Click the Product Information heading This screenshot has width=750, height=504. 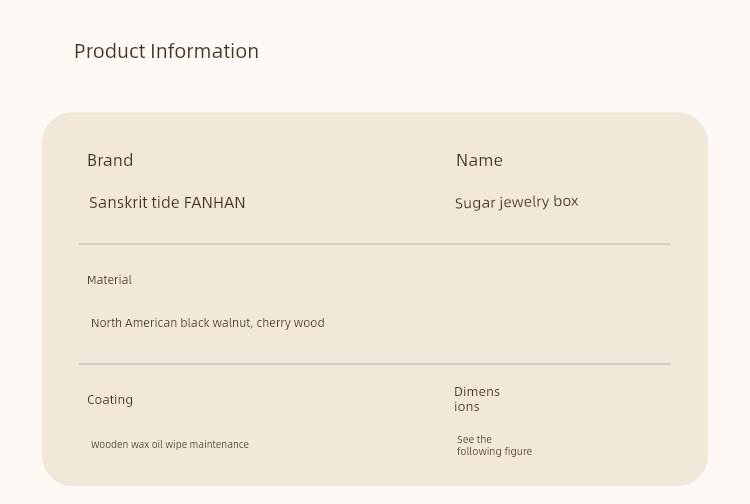(x=166, y=51)
